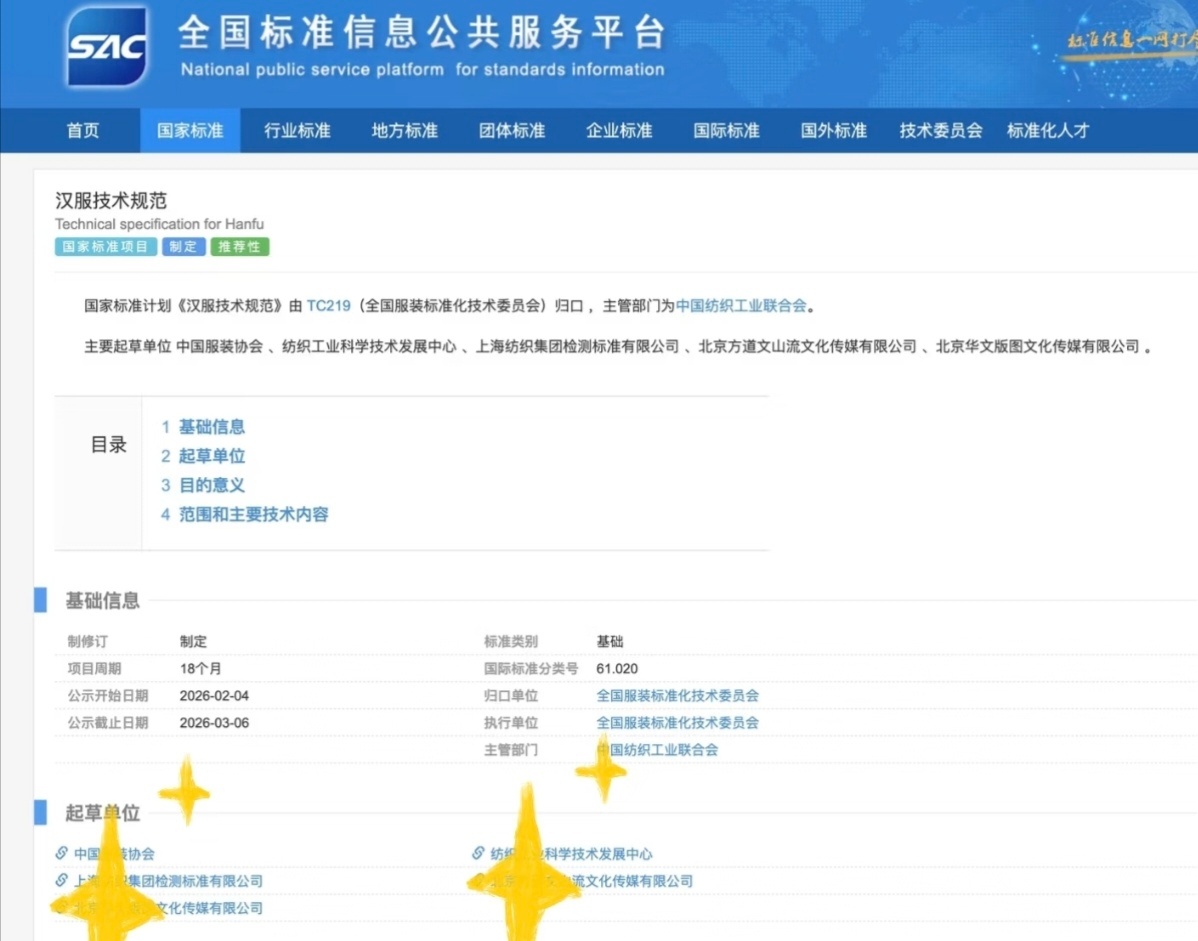1198x941 pixels.
Task: Click the 基础信息 section heading
Action: 102,601
